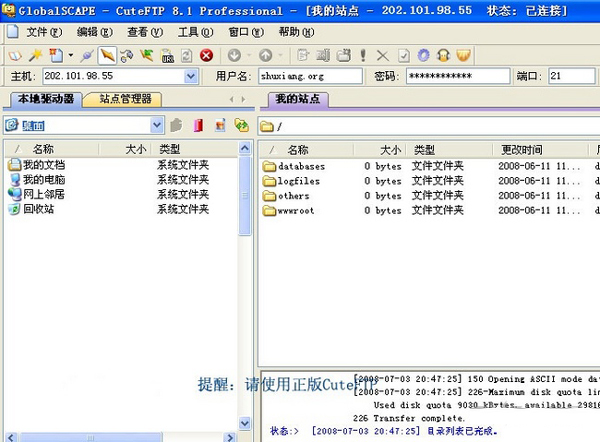Click the username field shuxiang.org
The height and width of the screenshot is (442, 600).
310,76
